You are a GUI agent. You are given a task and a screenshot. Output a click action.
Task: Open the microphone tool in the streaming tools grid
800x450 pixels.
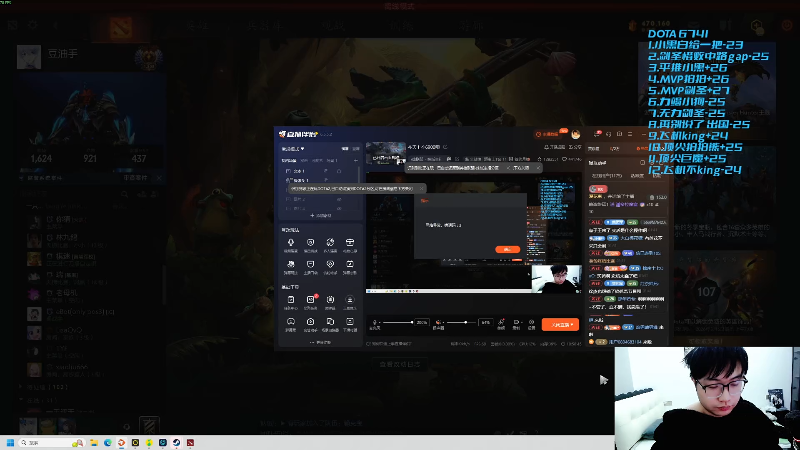[x=290, y=243]
